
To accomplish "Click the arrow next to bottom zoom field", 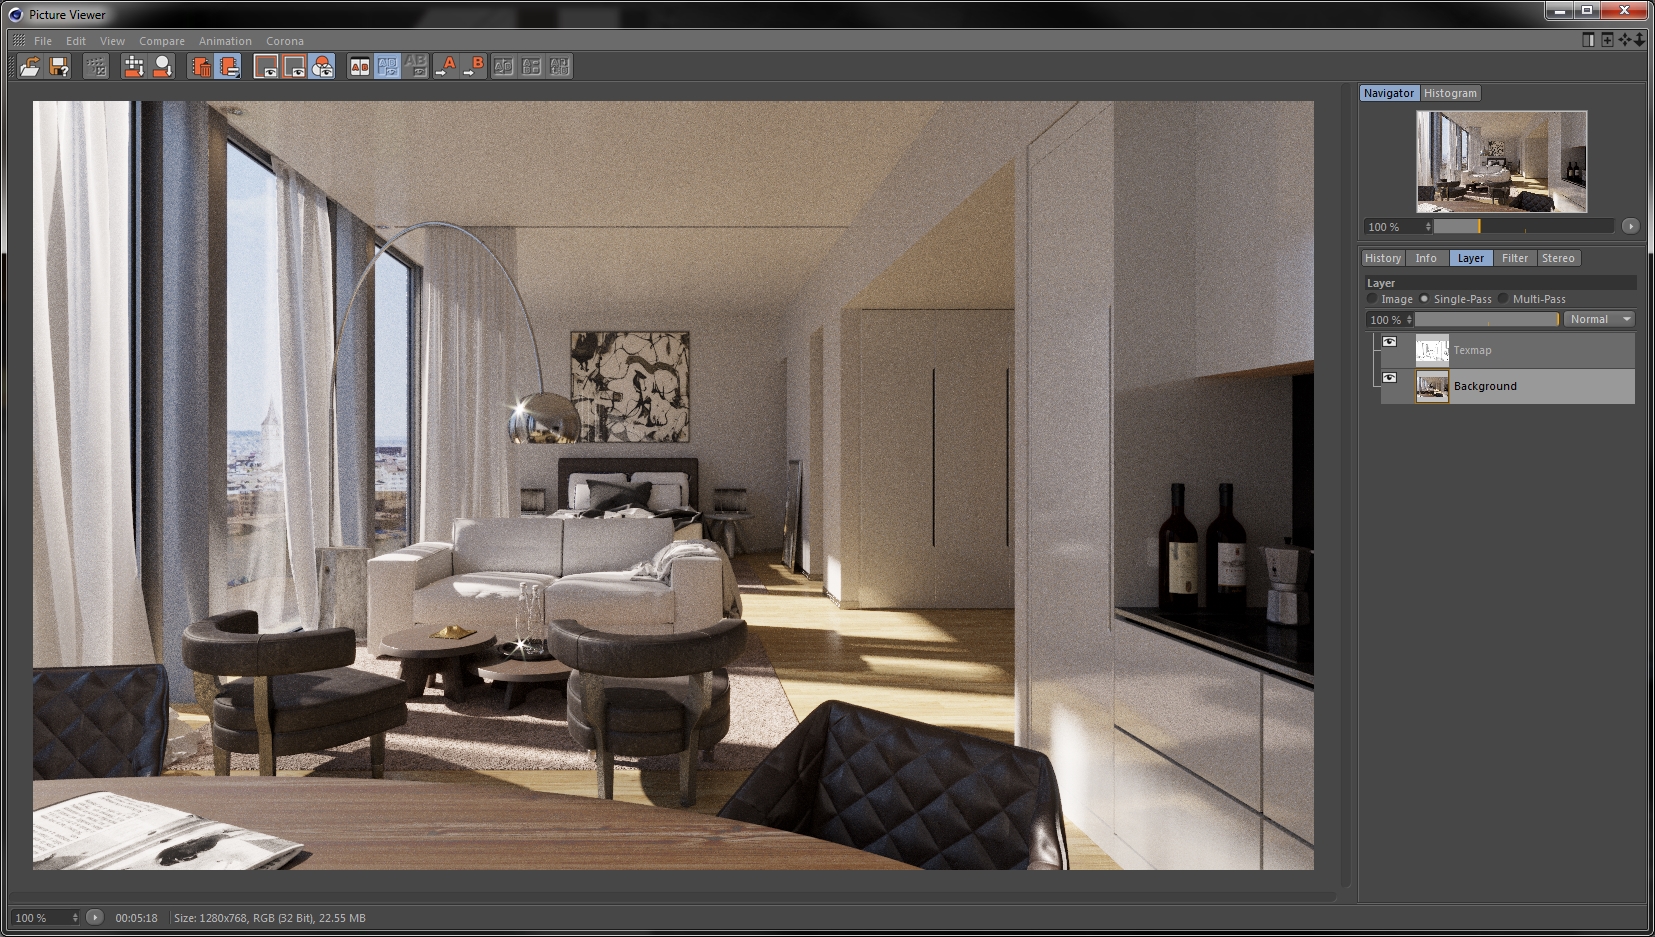I will (94, 917).
